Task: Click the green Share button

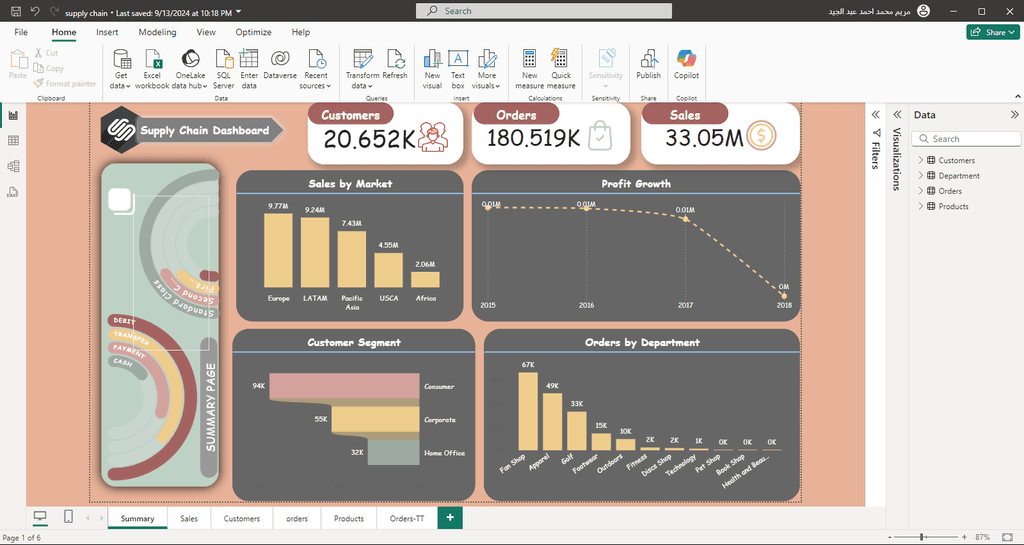Action: pos(993,32)
